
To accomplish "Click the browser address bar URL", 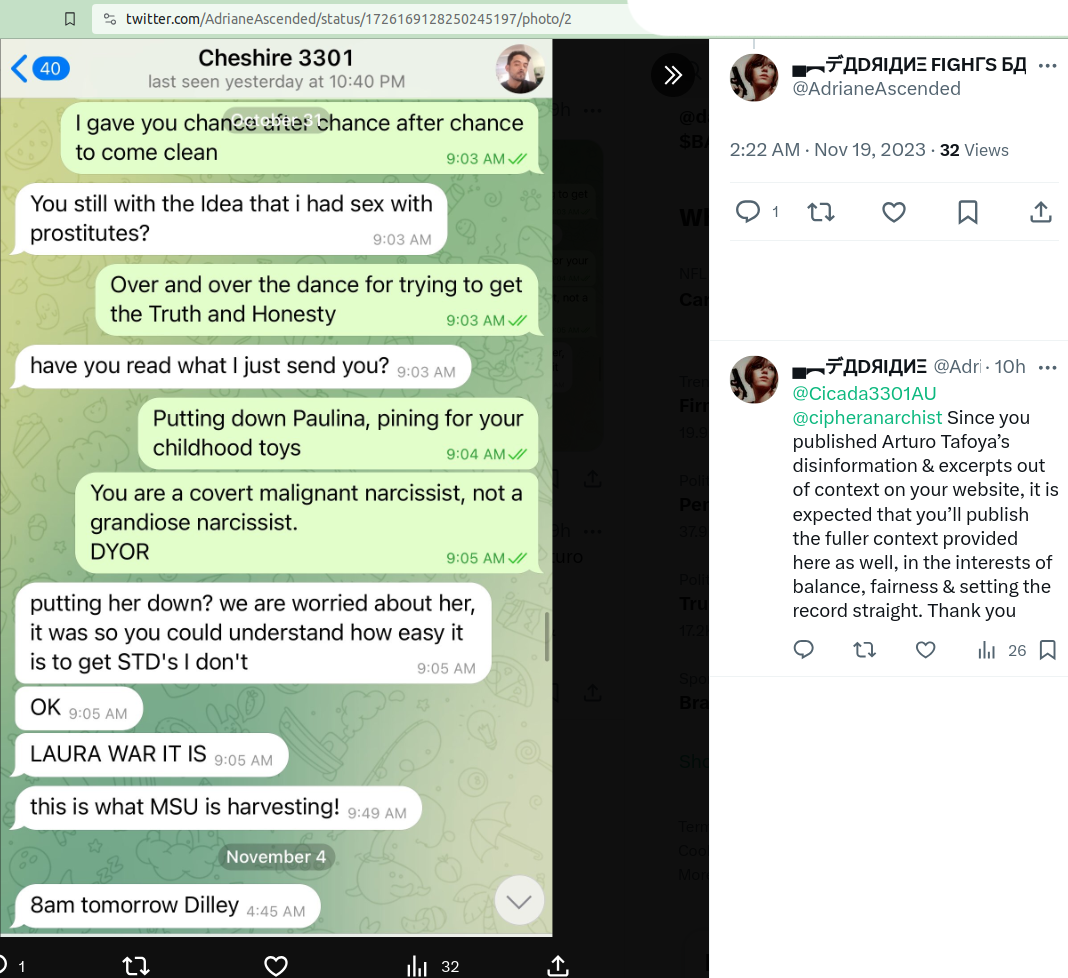I will [x=348, y=19].
